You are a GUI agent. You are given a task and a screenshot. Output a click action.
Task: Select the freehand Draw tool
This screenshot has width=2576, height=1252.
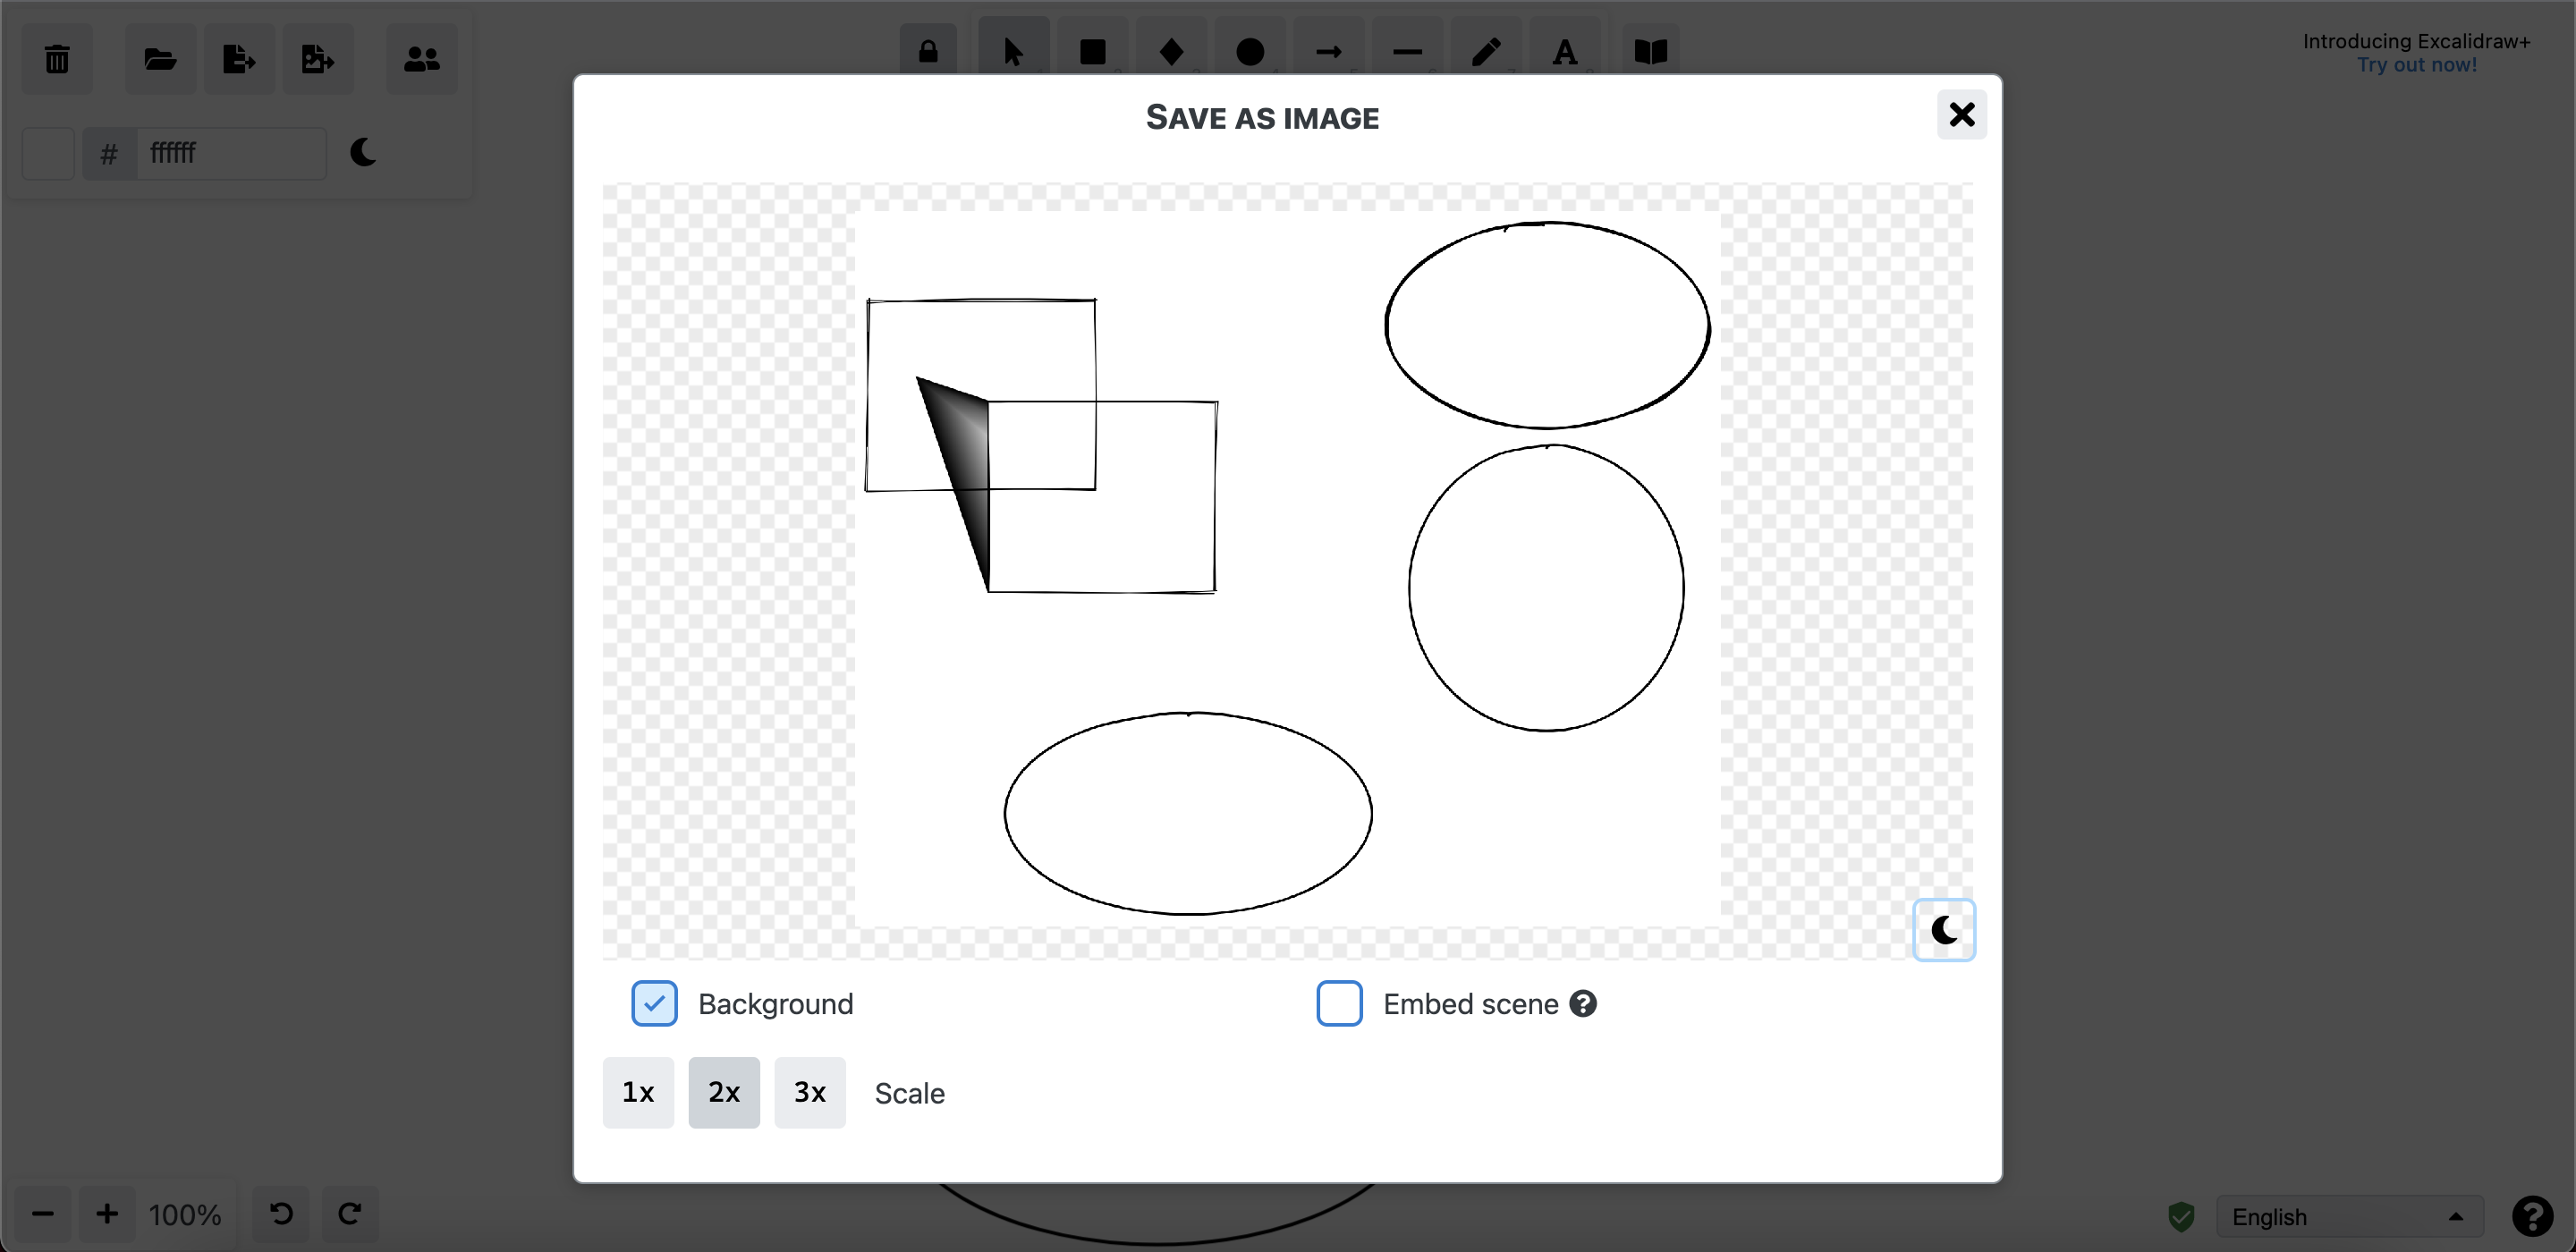coord(1486,52)
